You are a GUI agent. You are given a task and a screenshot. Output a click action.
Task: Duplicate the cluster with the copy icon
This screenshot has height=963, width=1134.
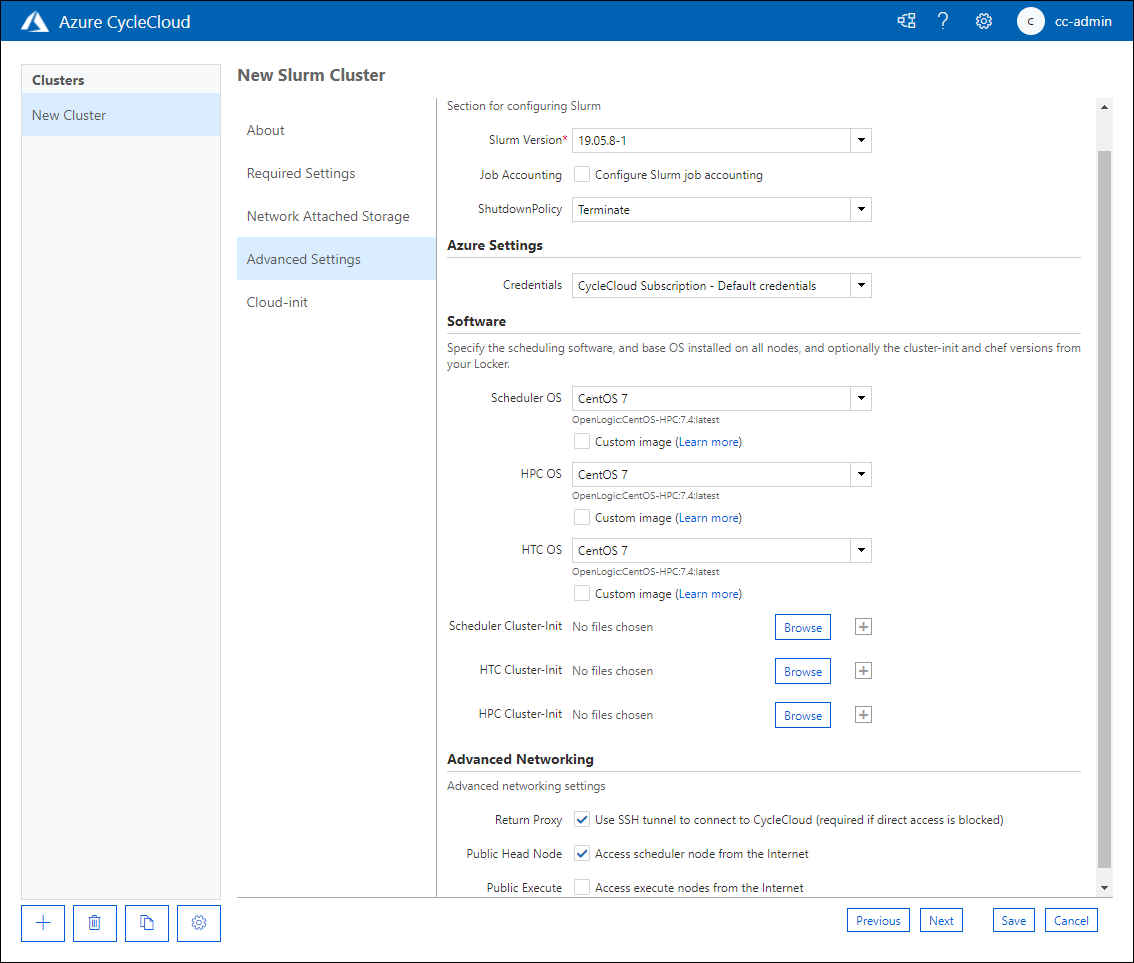click(146, 923)
